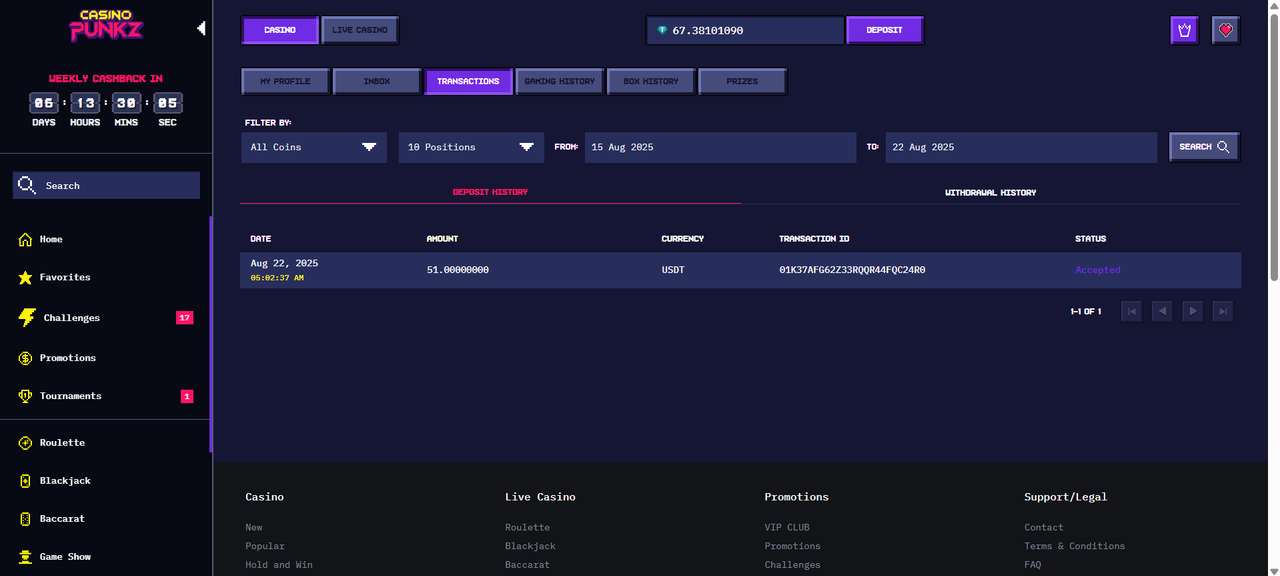Select the Transactions tab
This screenshot has width=1280, height=576.
pos(468,81)
